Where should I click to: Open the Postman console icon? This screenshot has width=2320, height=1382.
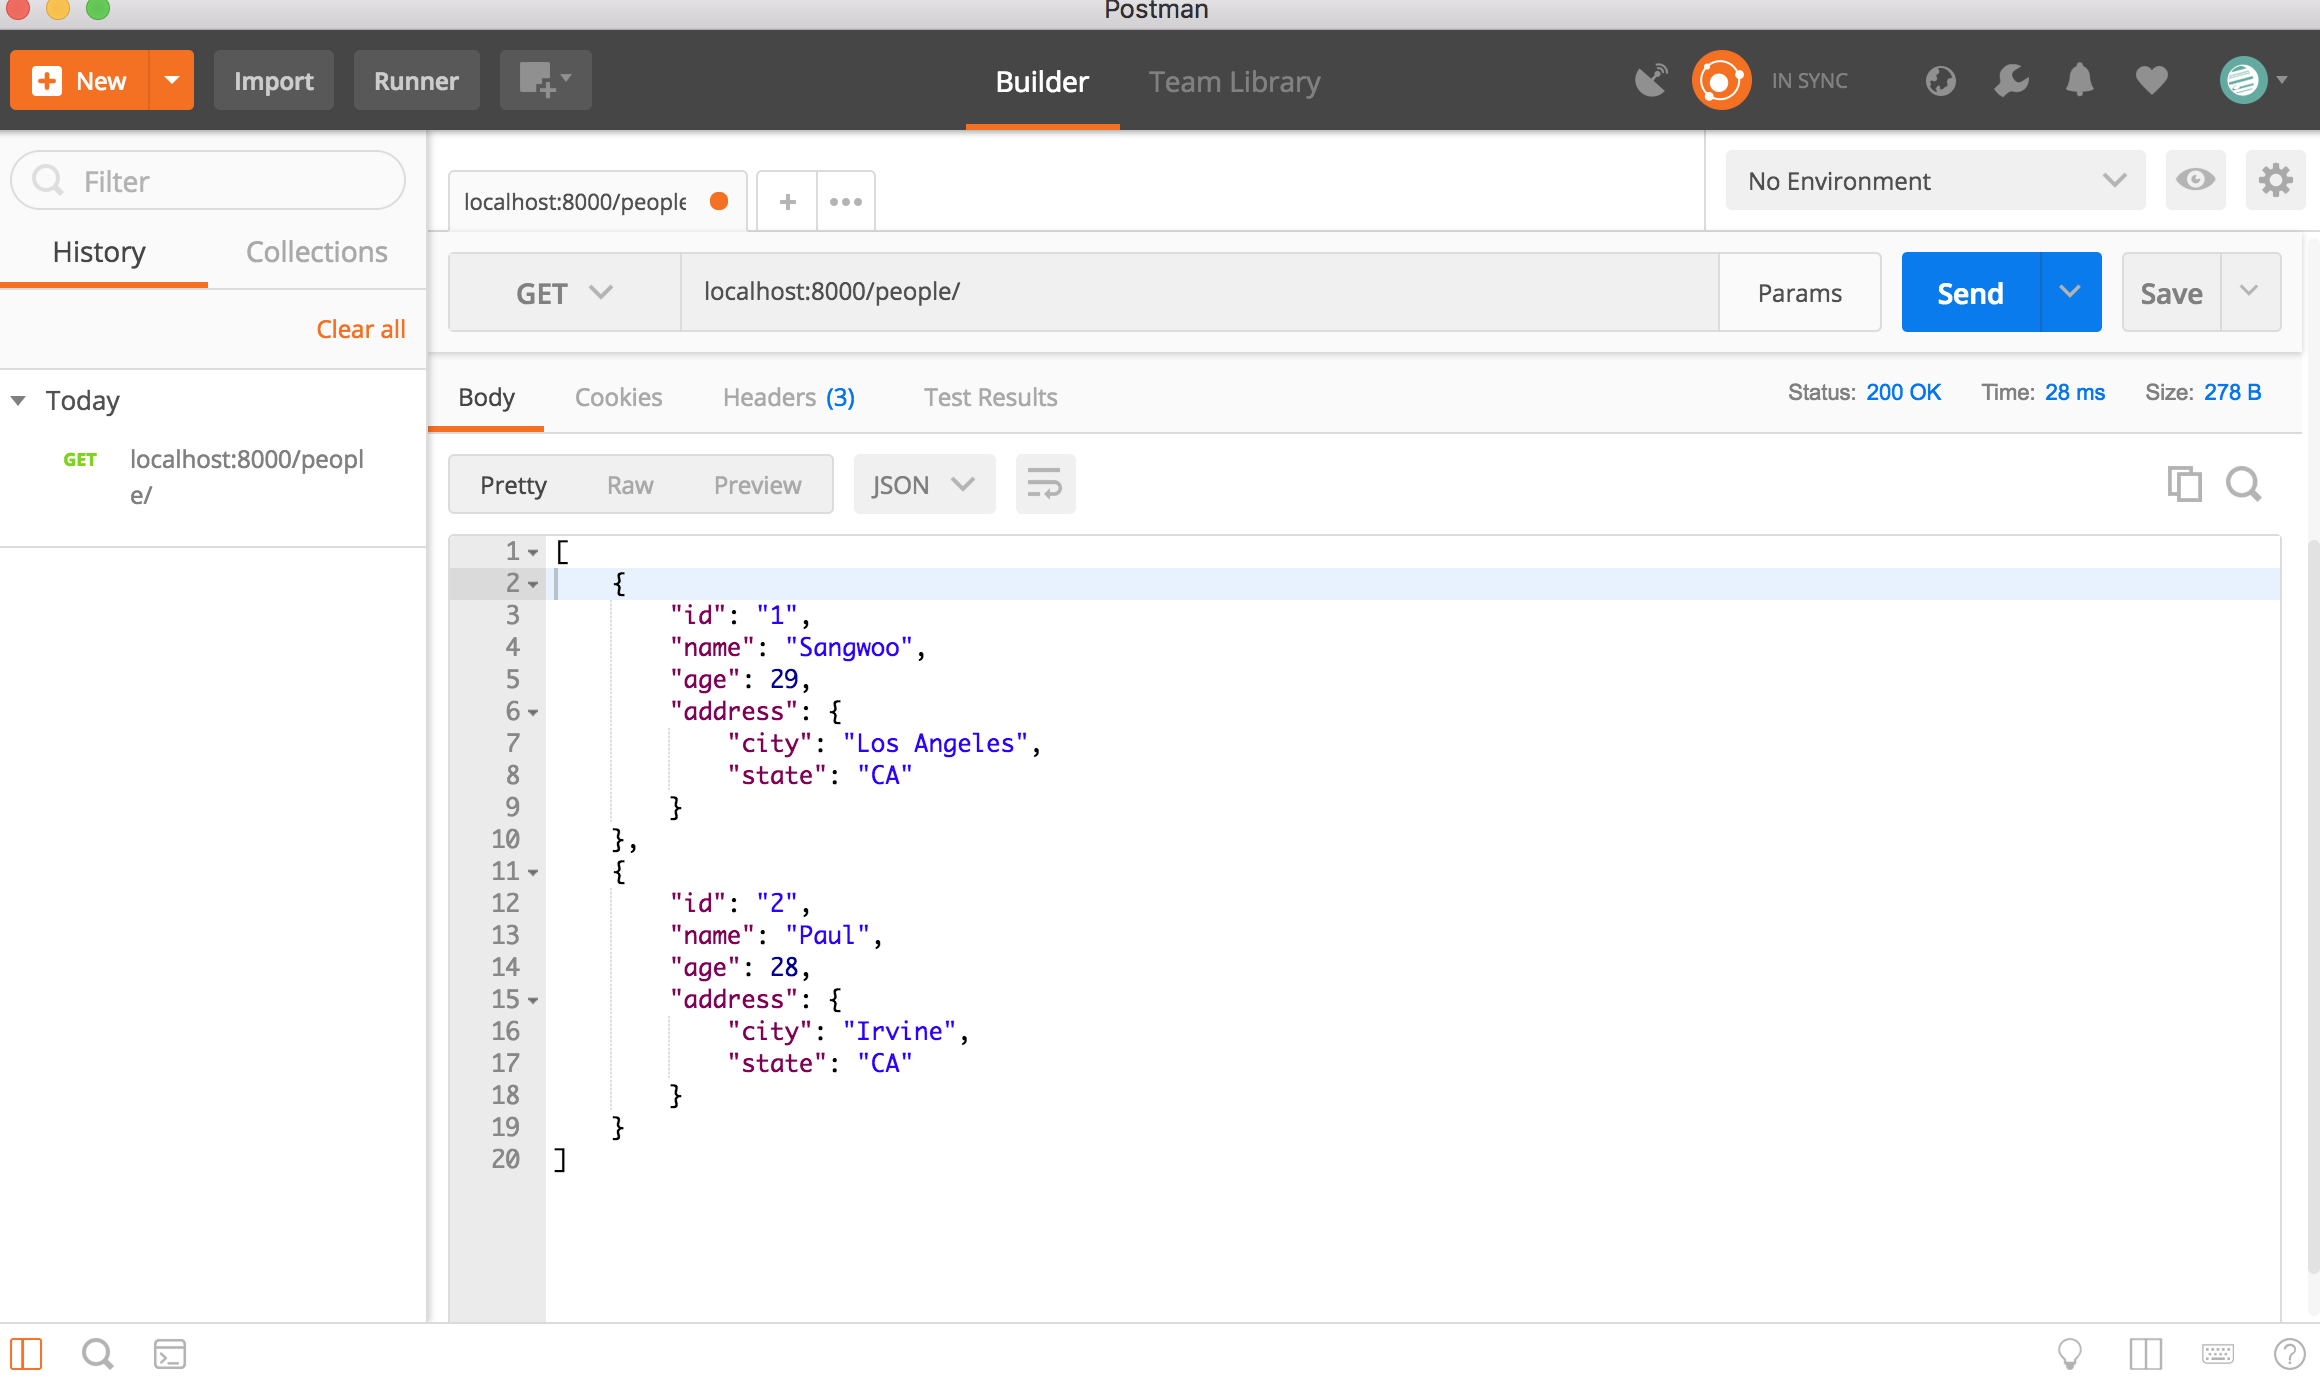169,1354
